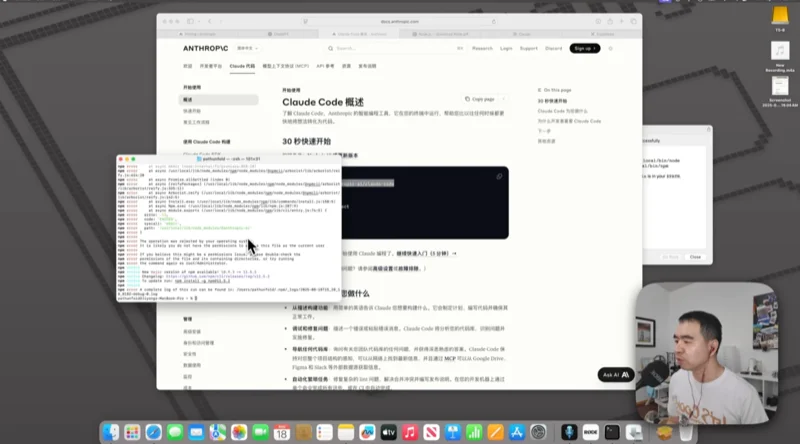The height and width of the screenshot is (444, 800).
Task: Open the App Store from the Dock
Action: point(517,433)
